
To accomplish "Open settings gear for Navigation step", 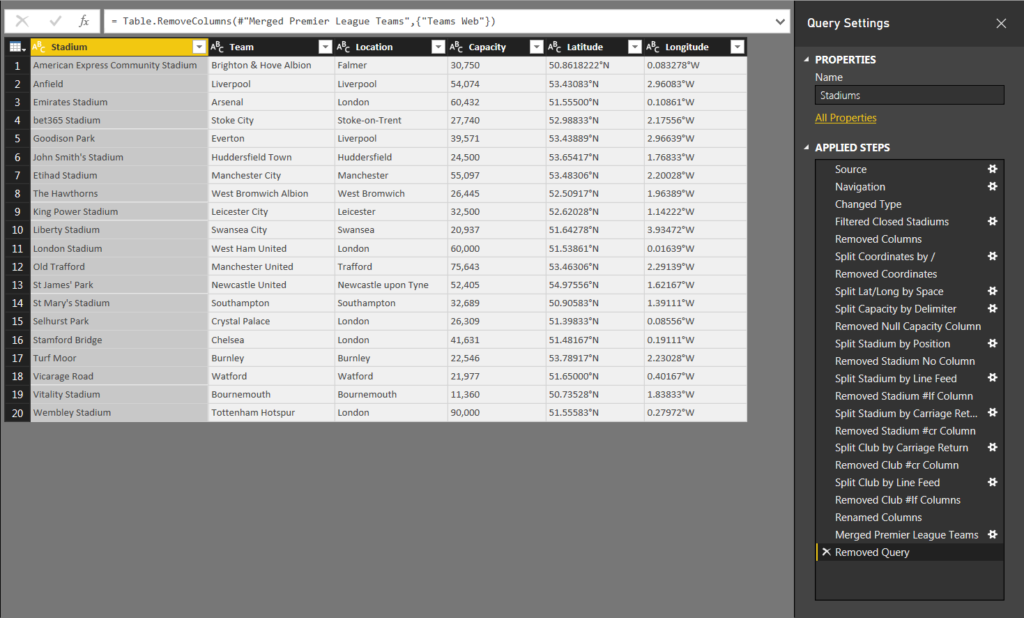I will [993, 186].
